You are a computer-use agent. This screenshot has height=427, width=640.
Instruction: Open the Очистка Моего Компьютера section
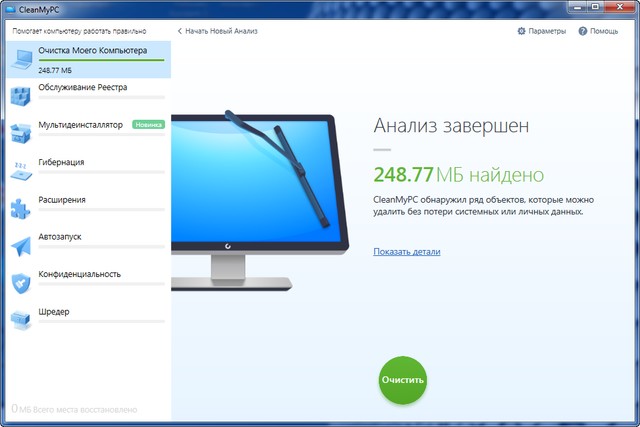tap(89, 59)
